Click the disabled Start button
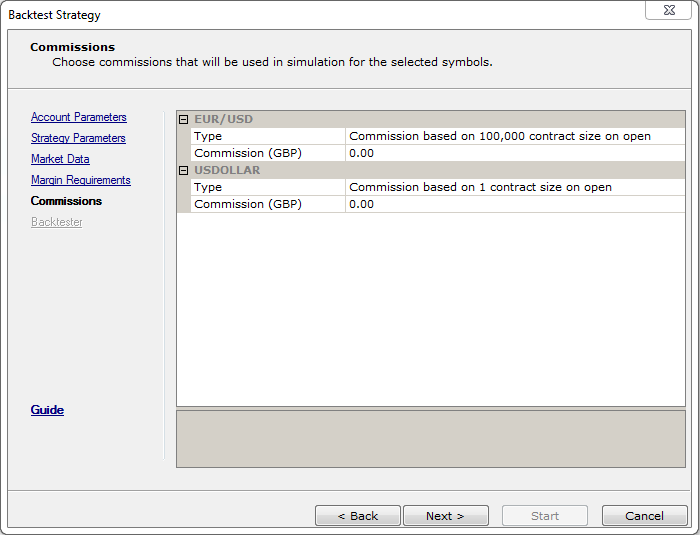Screen dimensions: 700x535 pos(545,516)
